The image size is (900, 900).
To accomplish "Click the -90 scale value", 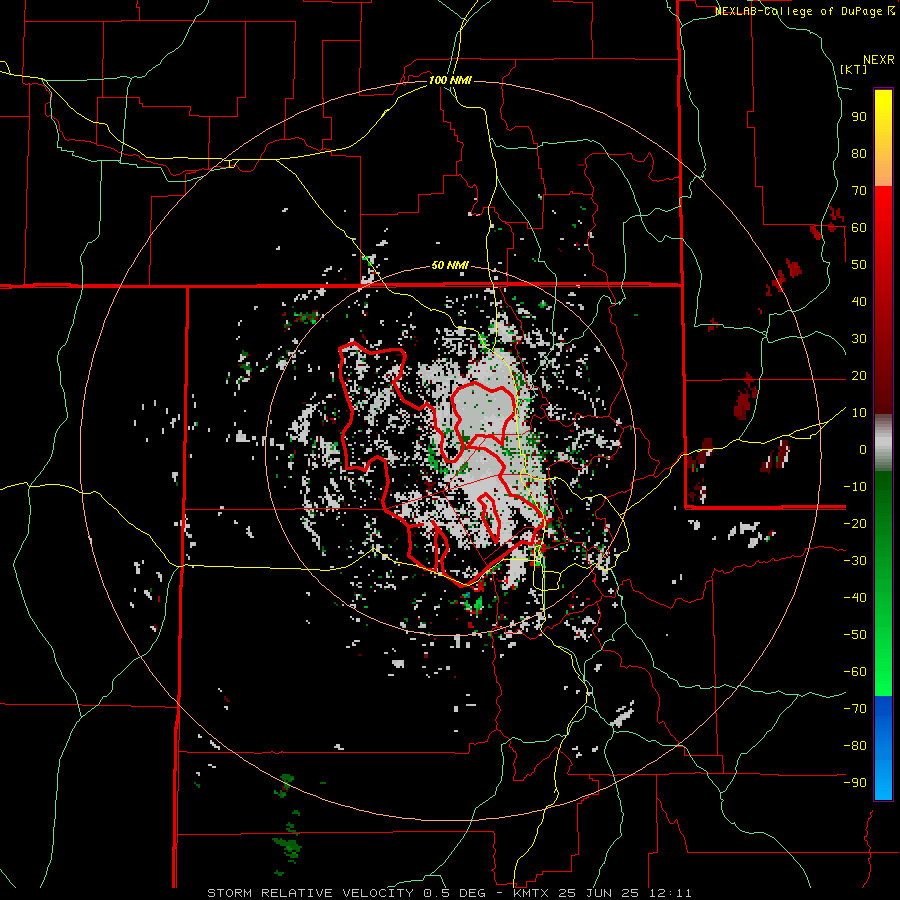I will (x=856, y=783).
